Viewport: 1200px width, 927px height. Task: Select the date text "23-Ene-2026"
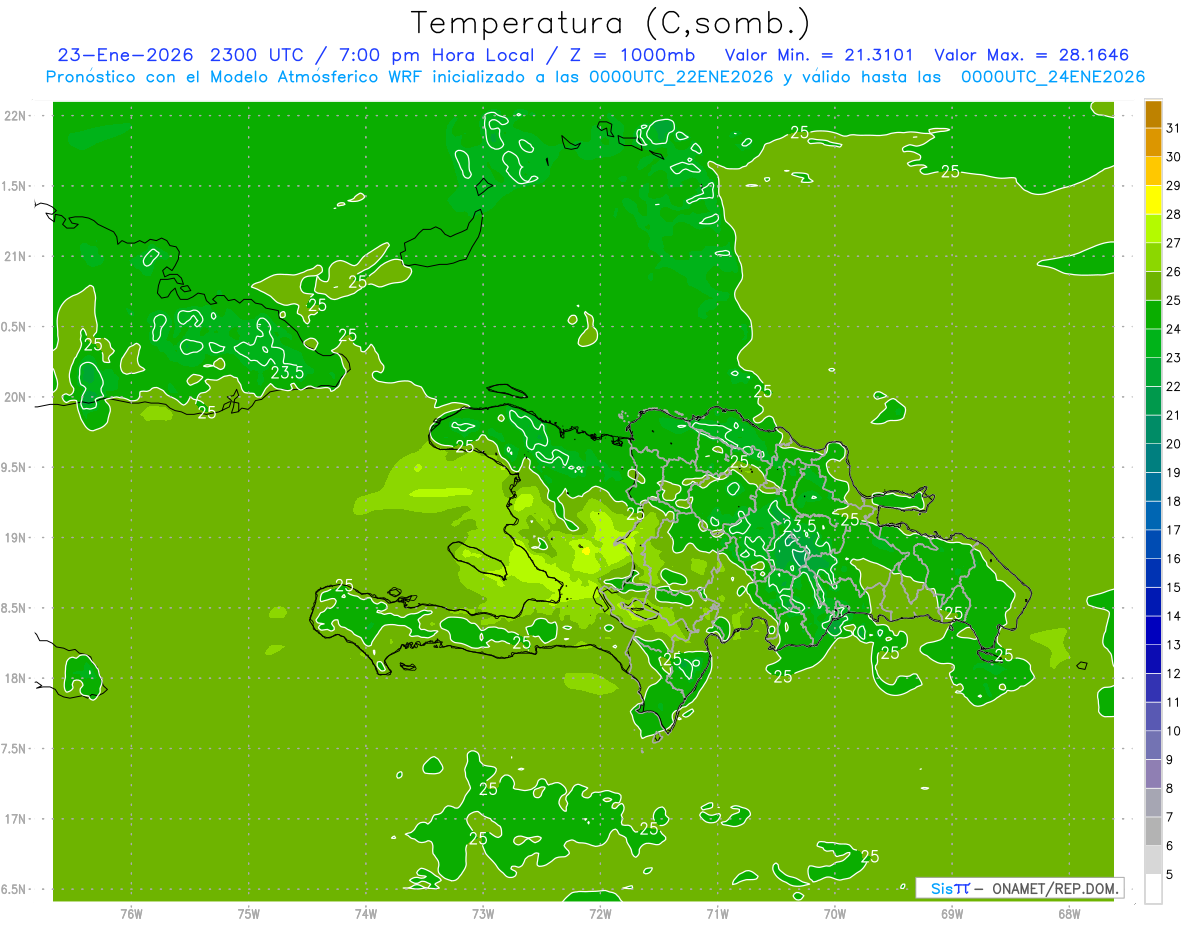coord(126,55)
